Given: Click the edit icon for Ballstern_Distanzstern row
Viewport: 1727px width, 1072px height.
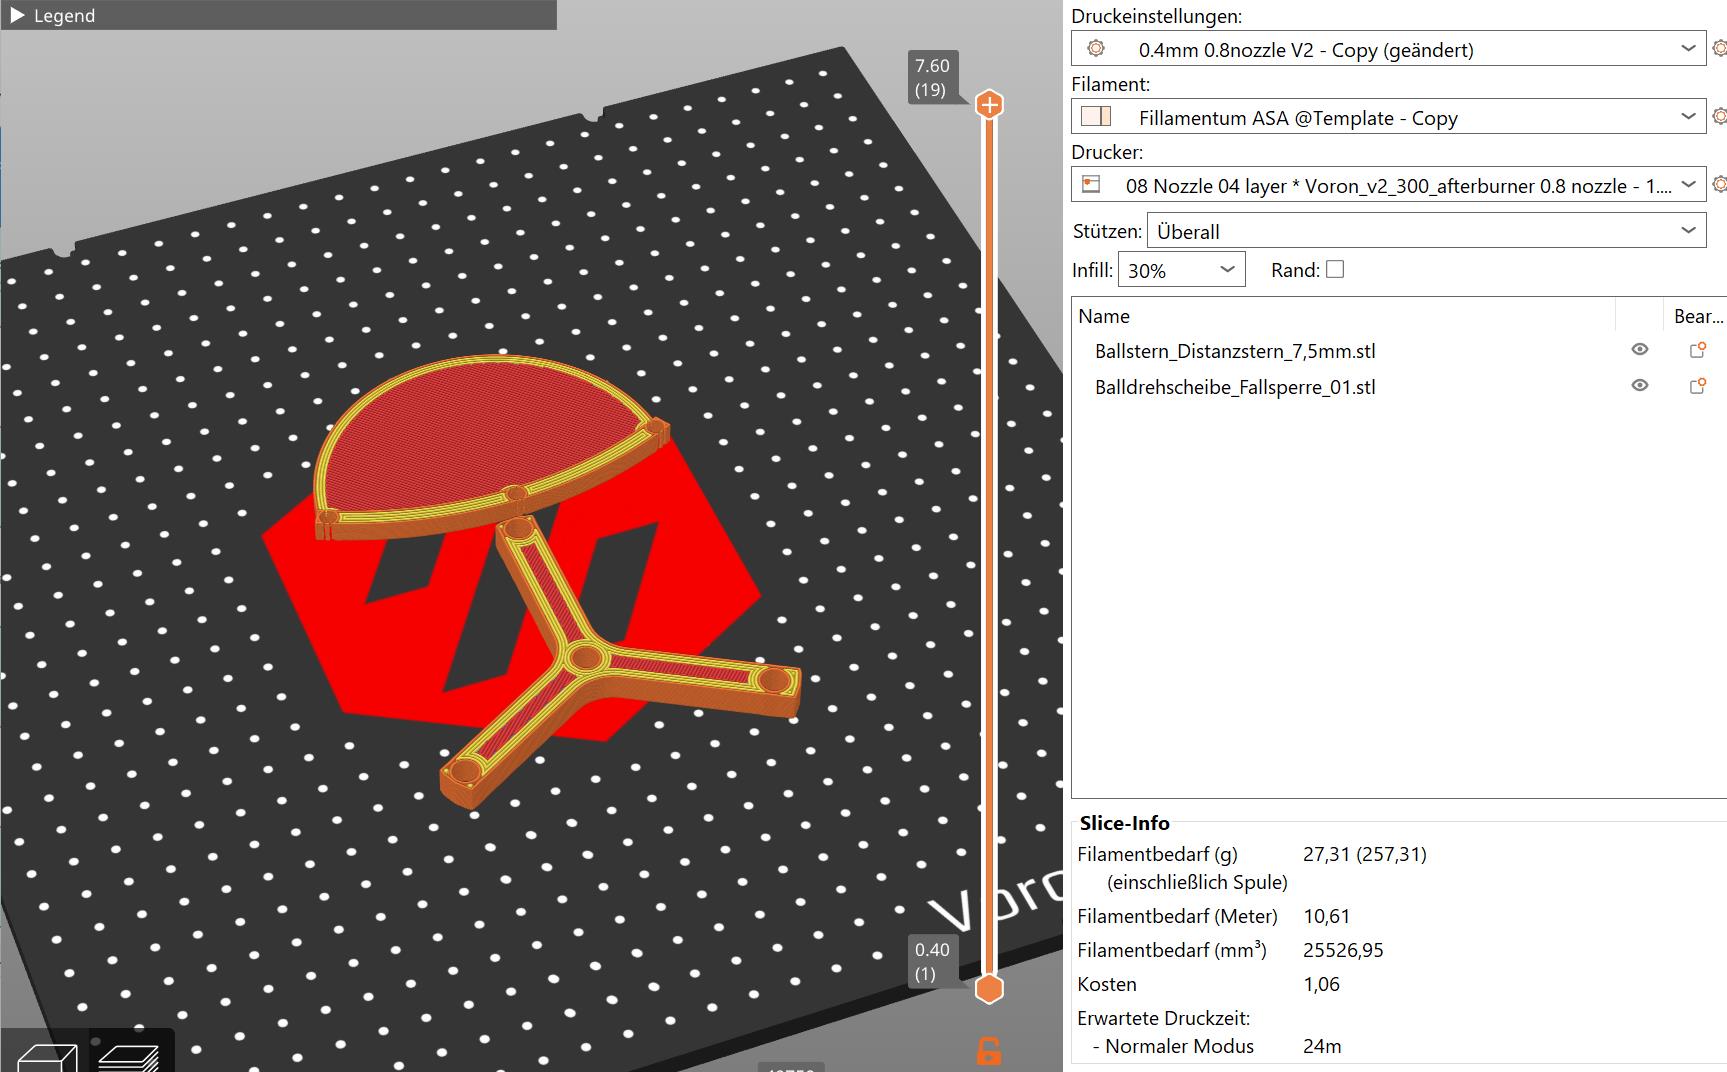Looking at the screenshot, I should pos(1697,350).
